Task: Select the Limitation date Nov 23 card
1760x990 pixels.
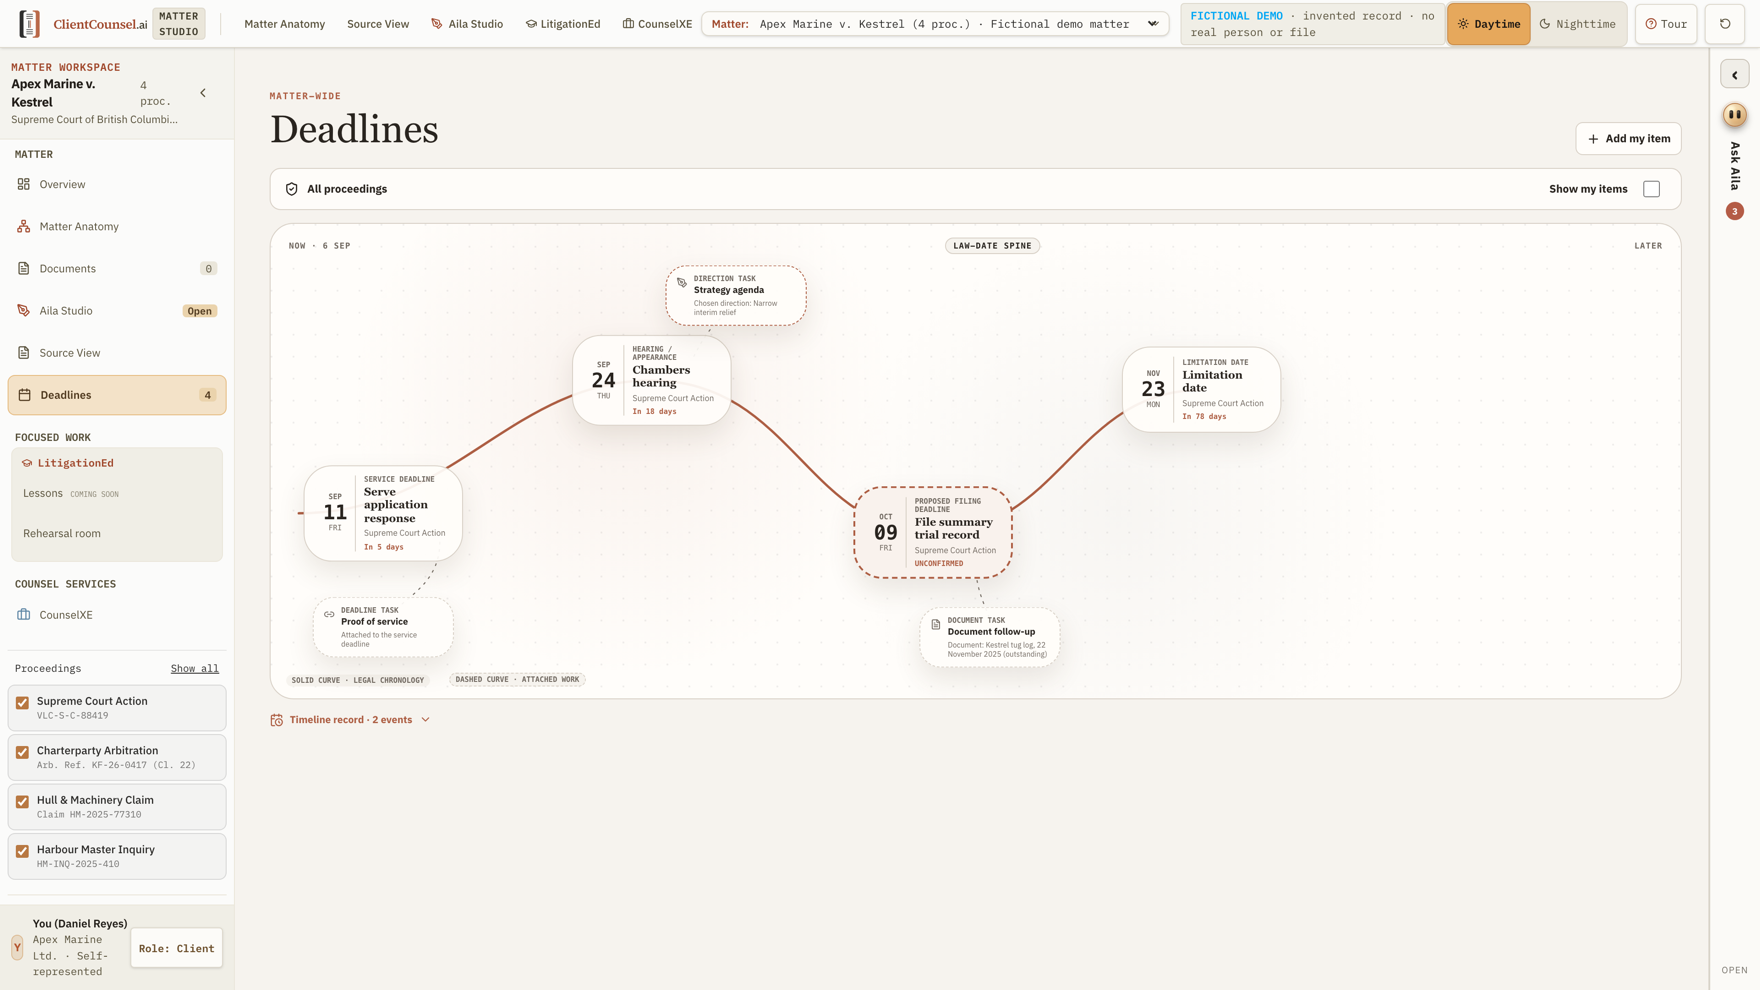Action: point(1201,390)
